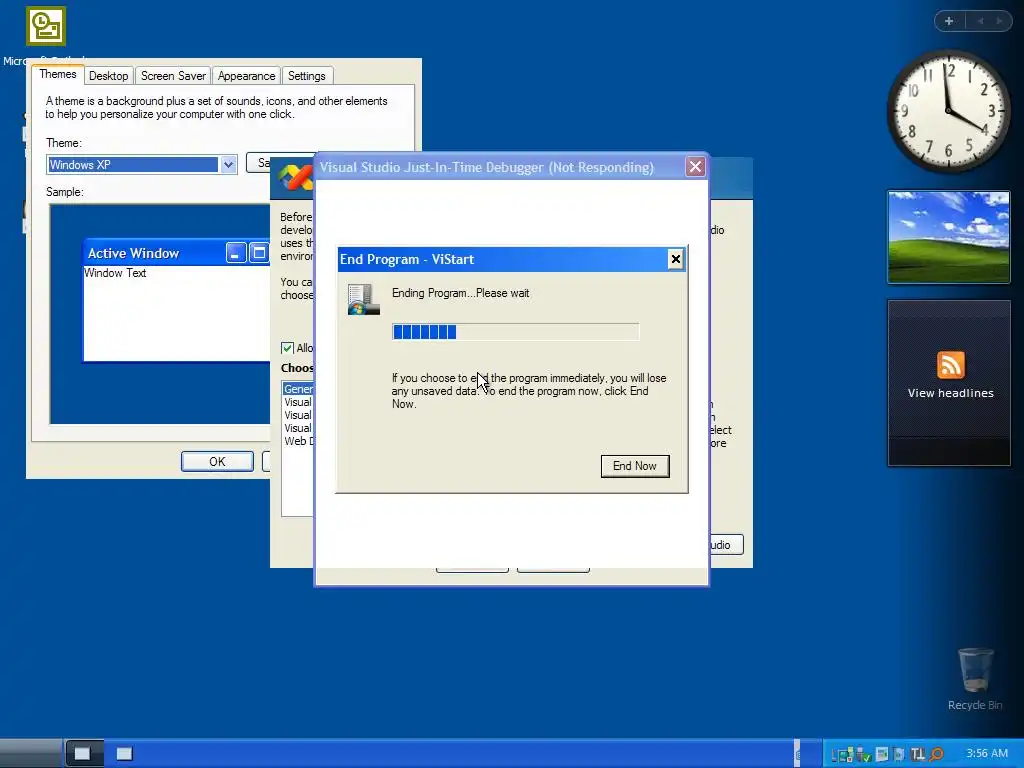Screen dimensions: 1024x768
Task: Click the View headlines text in feed gadget
Action: tap(950, 393)
